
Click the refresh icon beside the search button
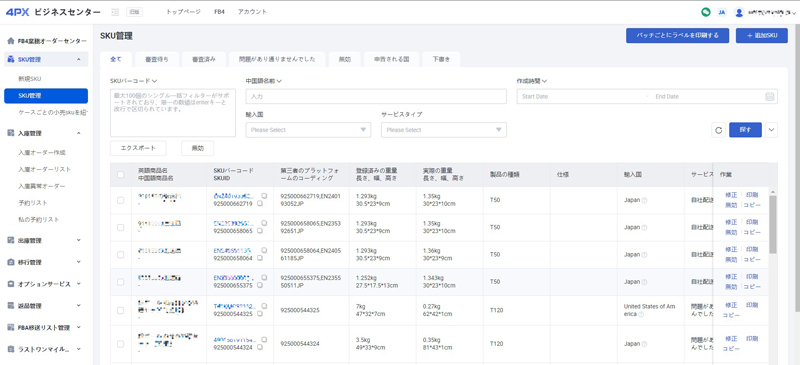pos(718,130)
